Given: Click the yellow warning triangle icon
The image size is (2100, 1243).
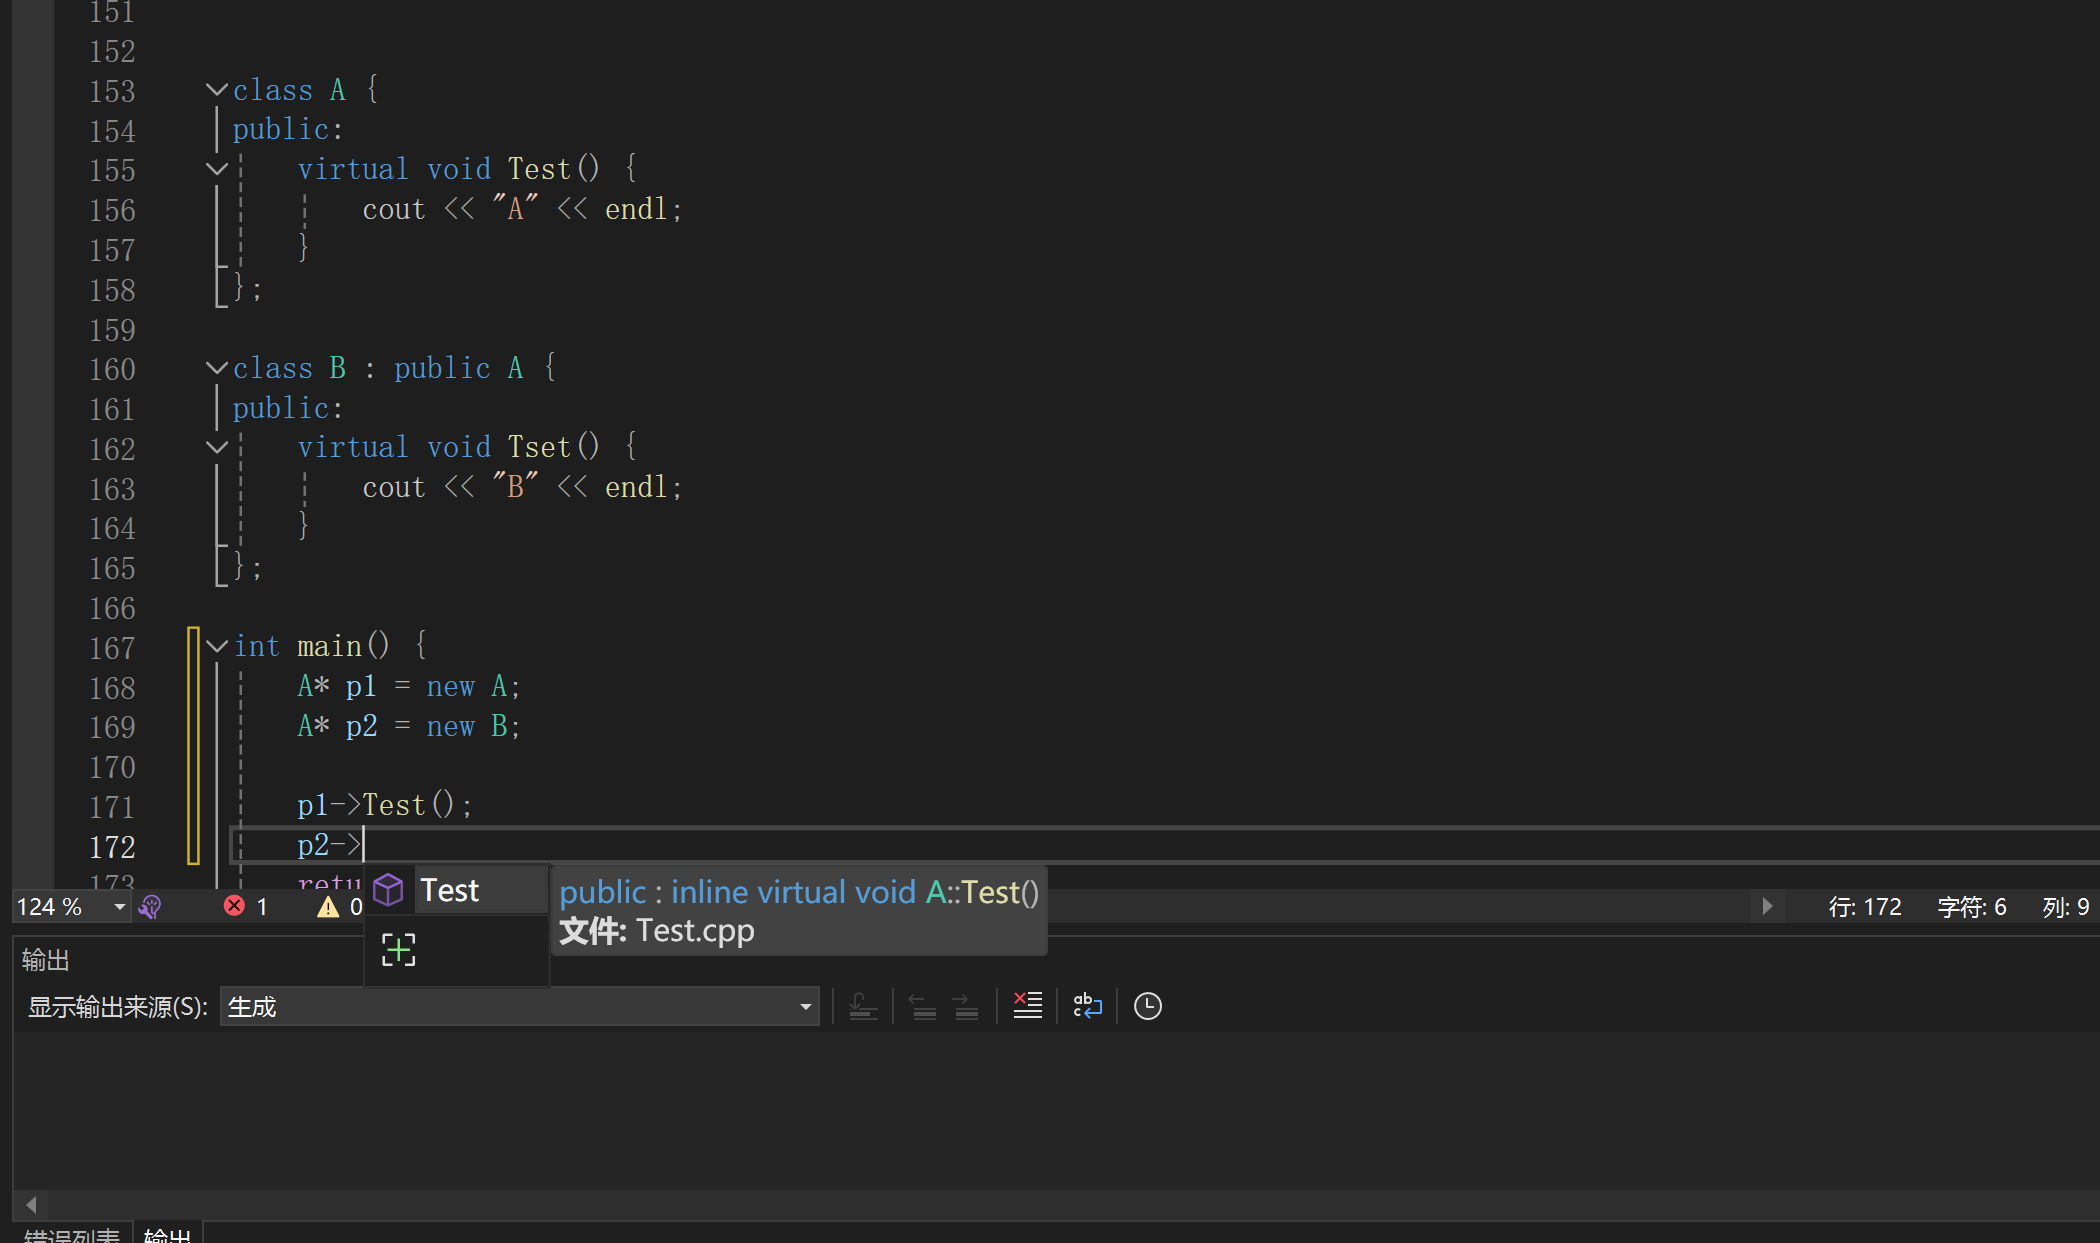Looking at the screenshot, I should click(328, 907).
